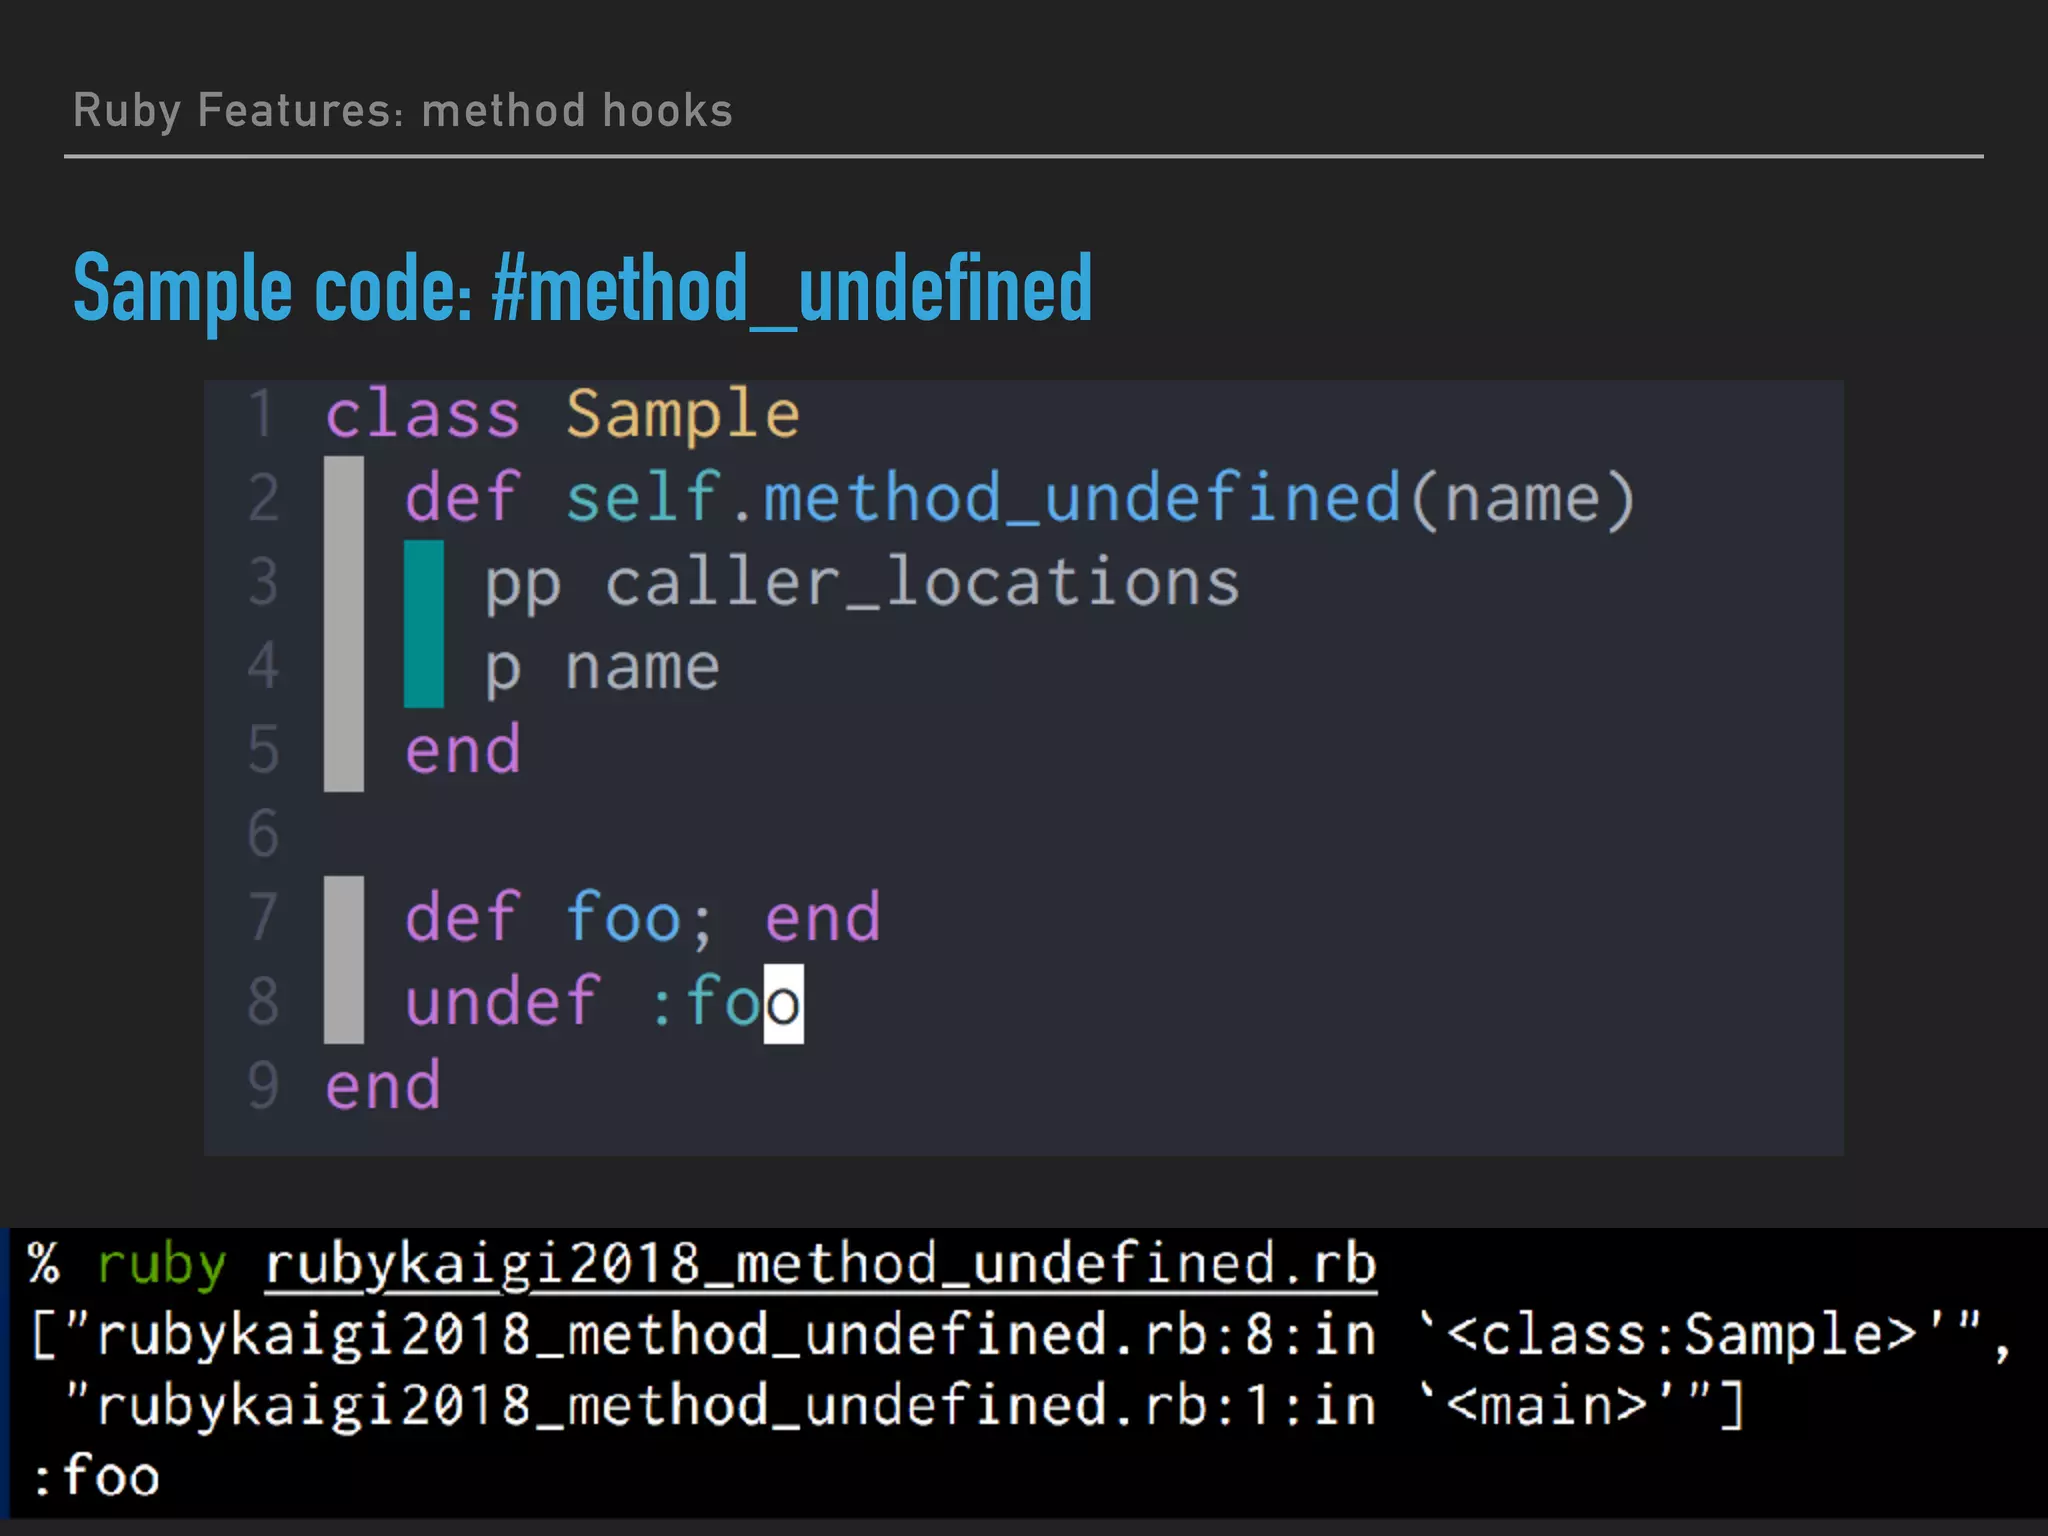
Task: Click 'self.method_undefined' on line 2
Action: (982, 498)
